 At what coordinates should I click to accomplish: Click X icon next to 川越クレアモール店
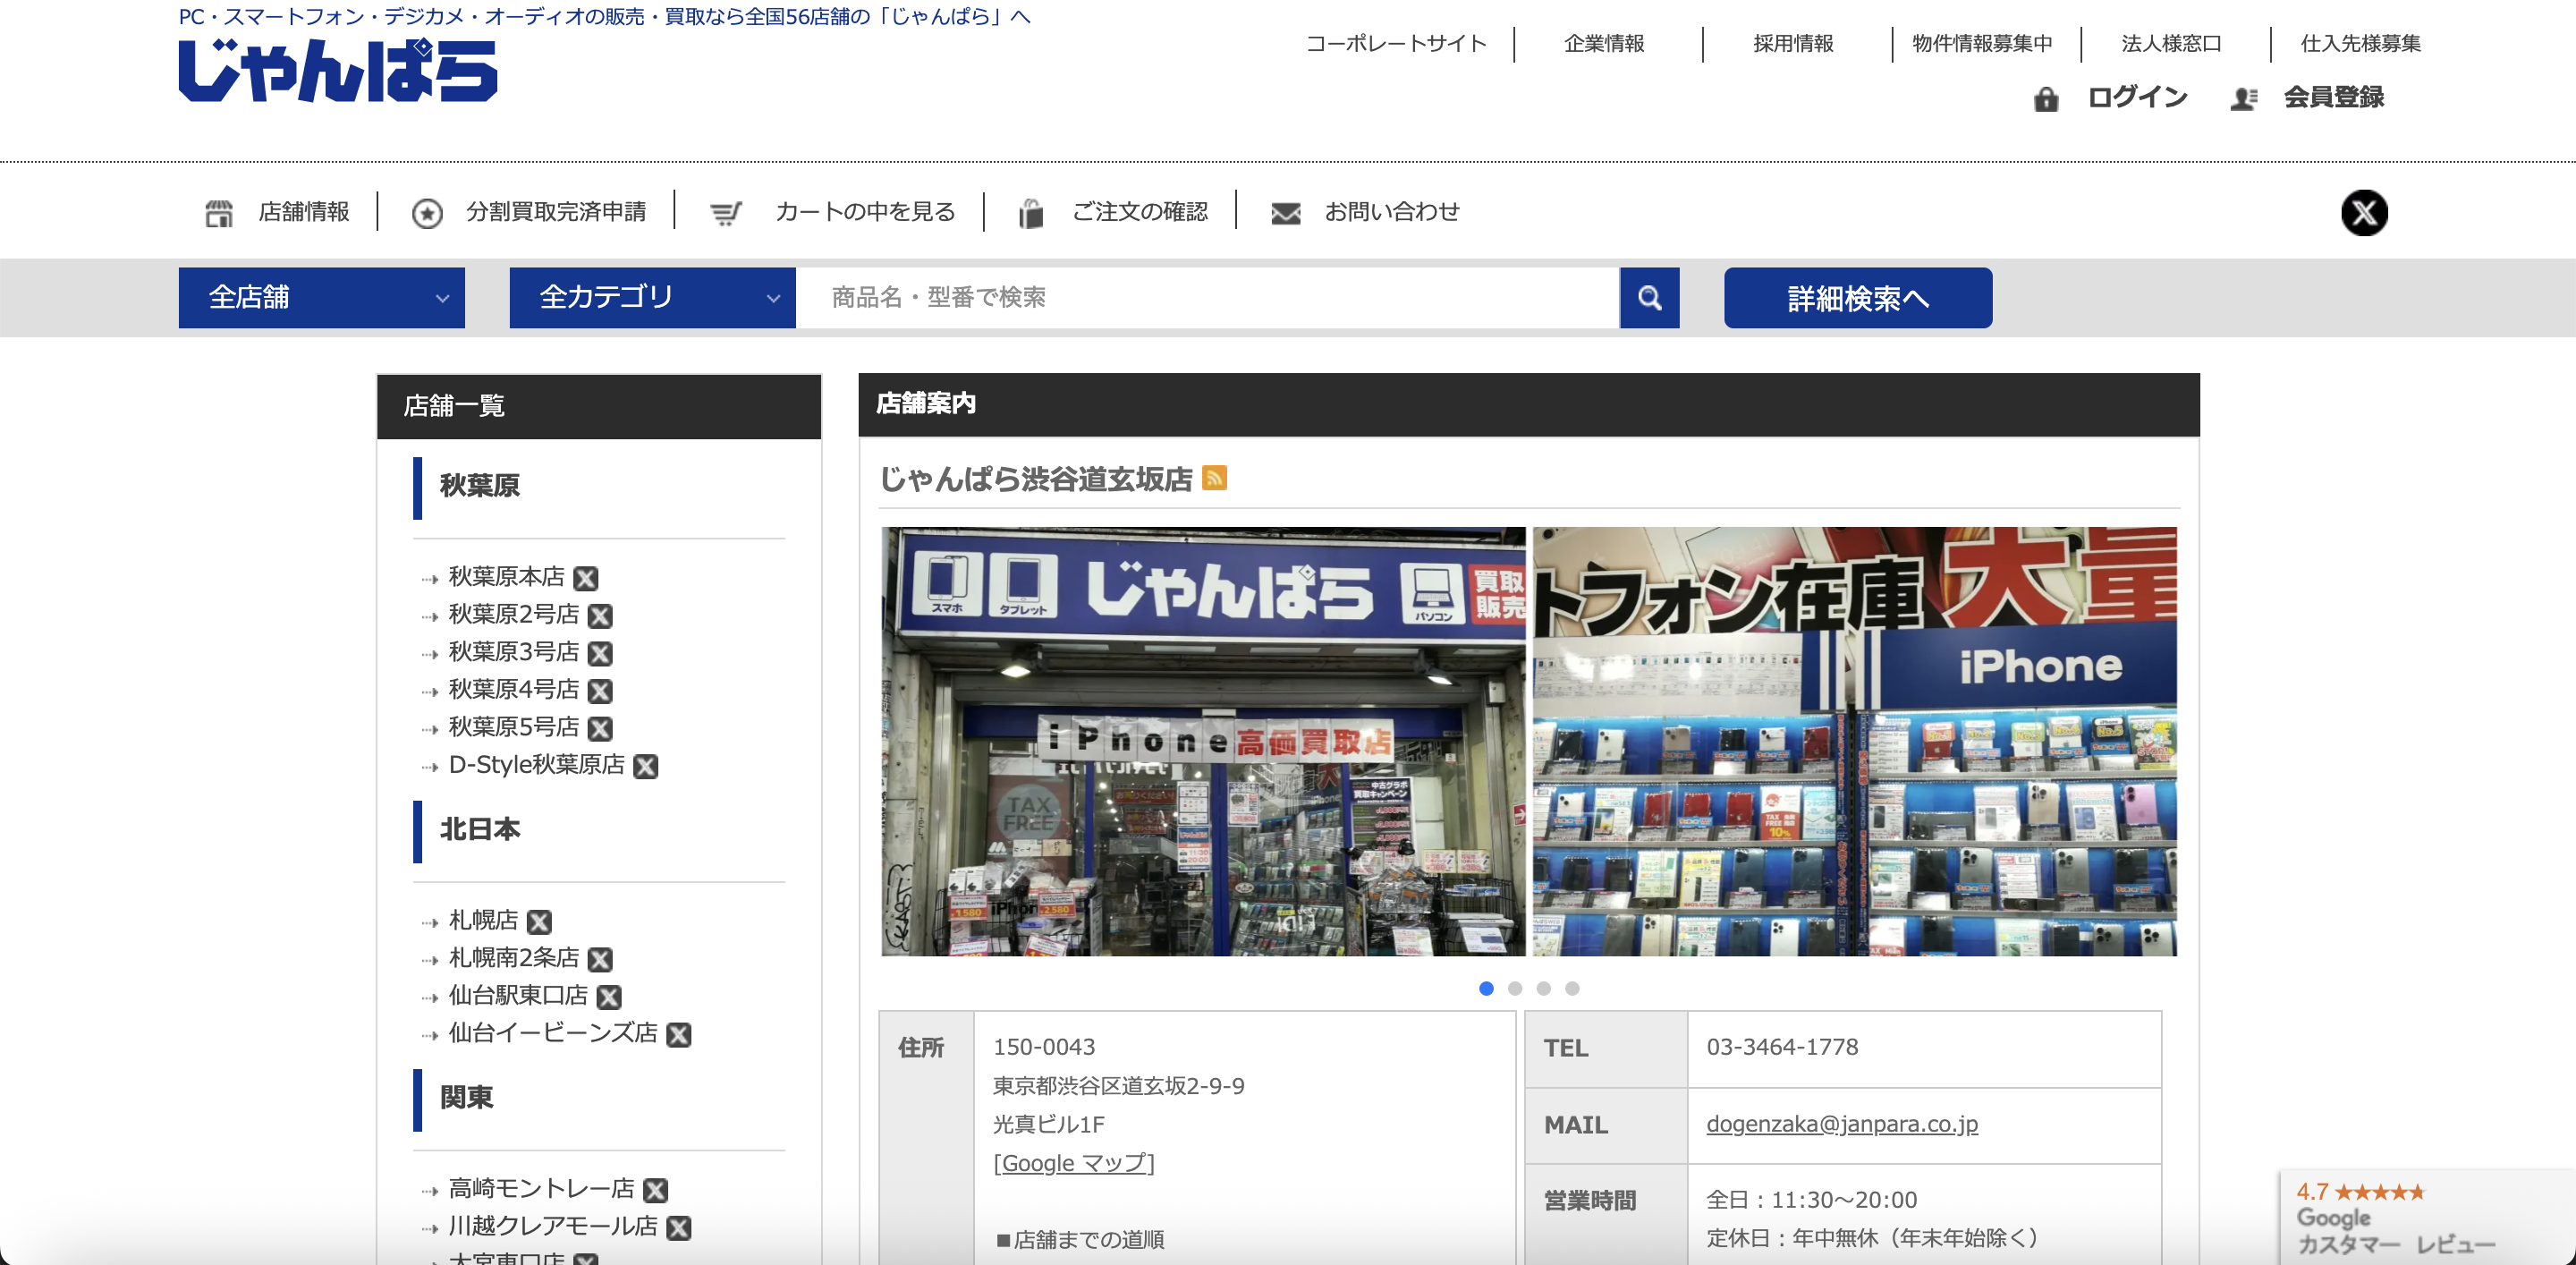coord(679,1228)
